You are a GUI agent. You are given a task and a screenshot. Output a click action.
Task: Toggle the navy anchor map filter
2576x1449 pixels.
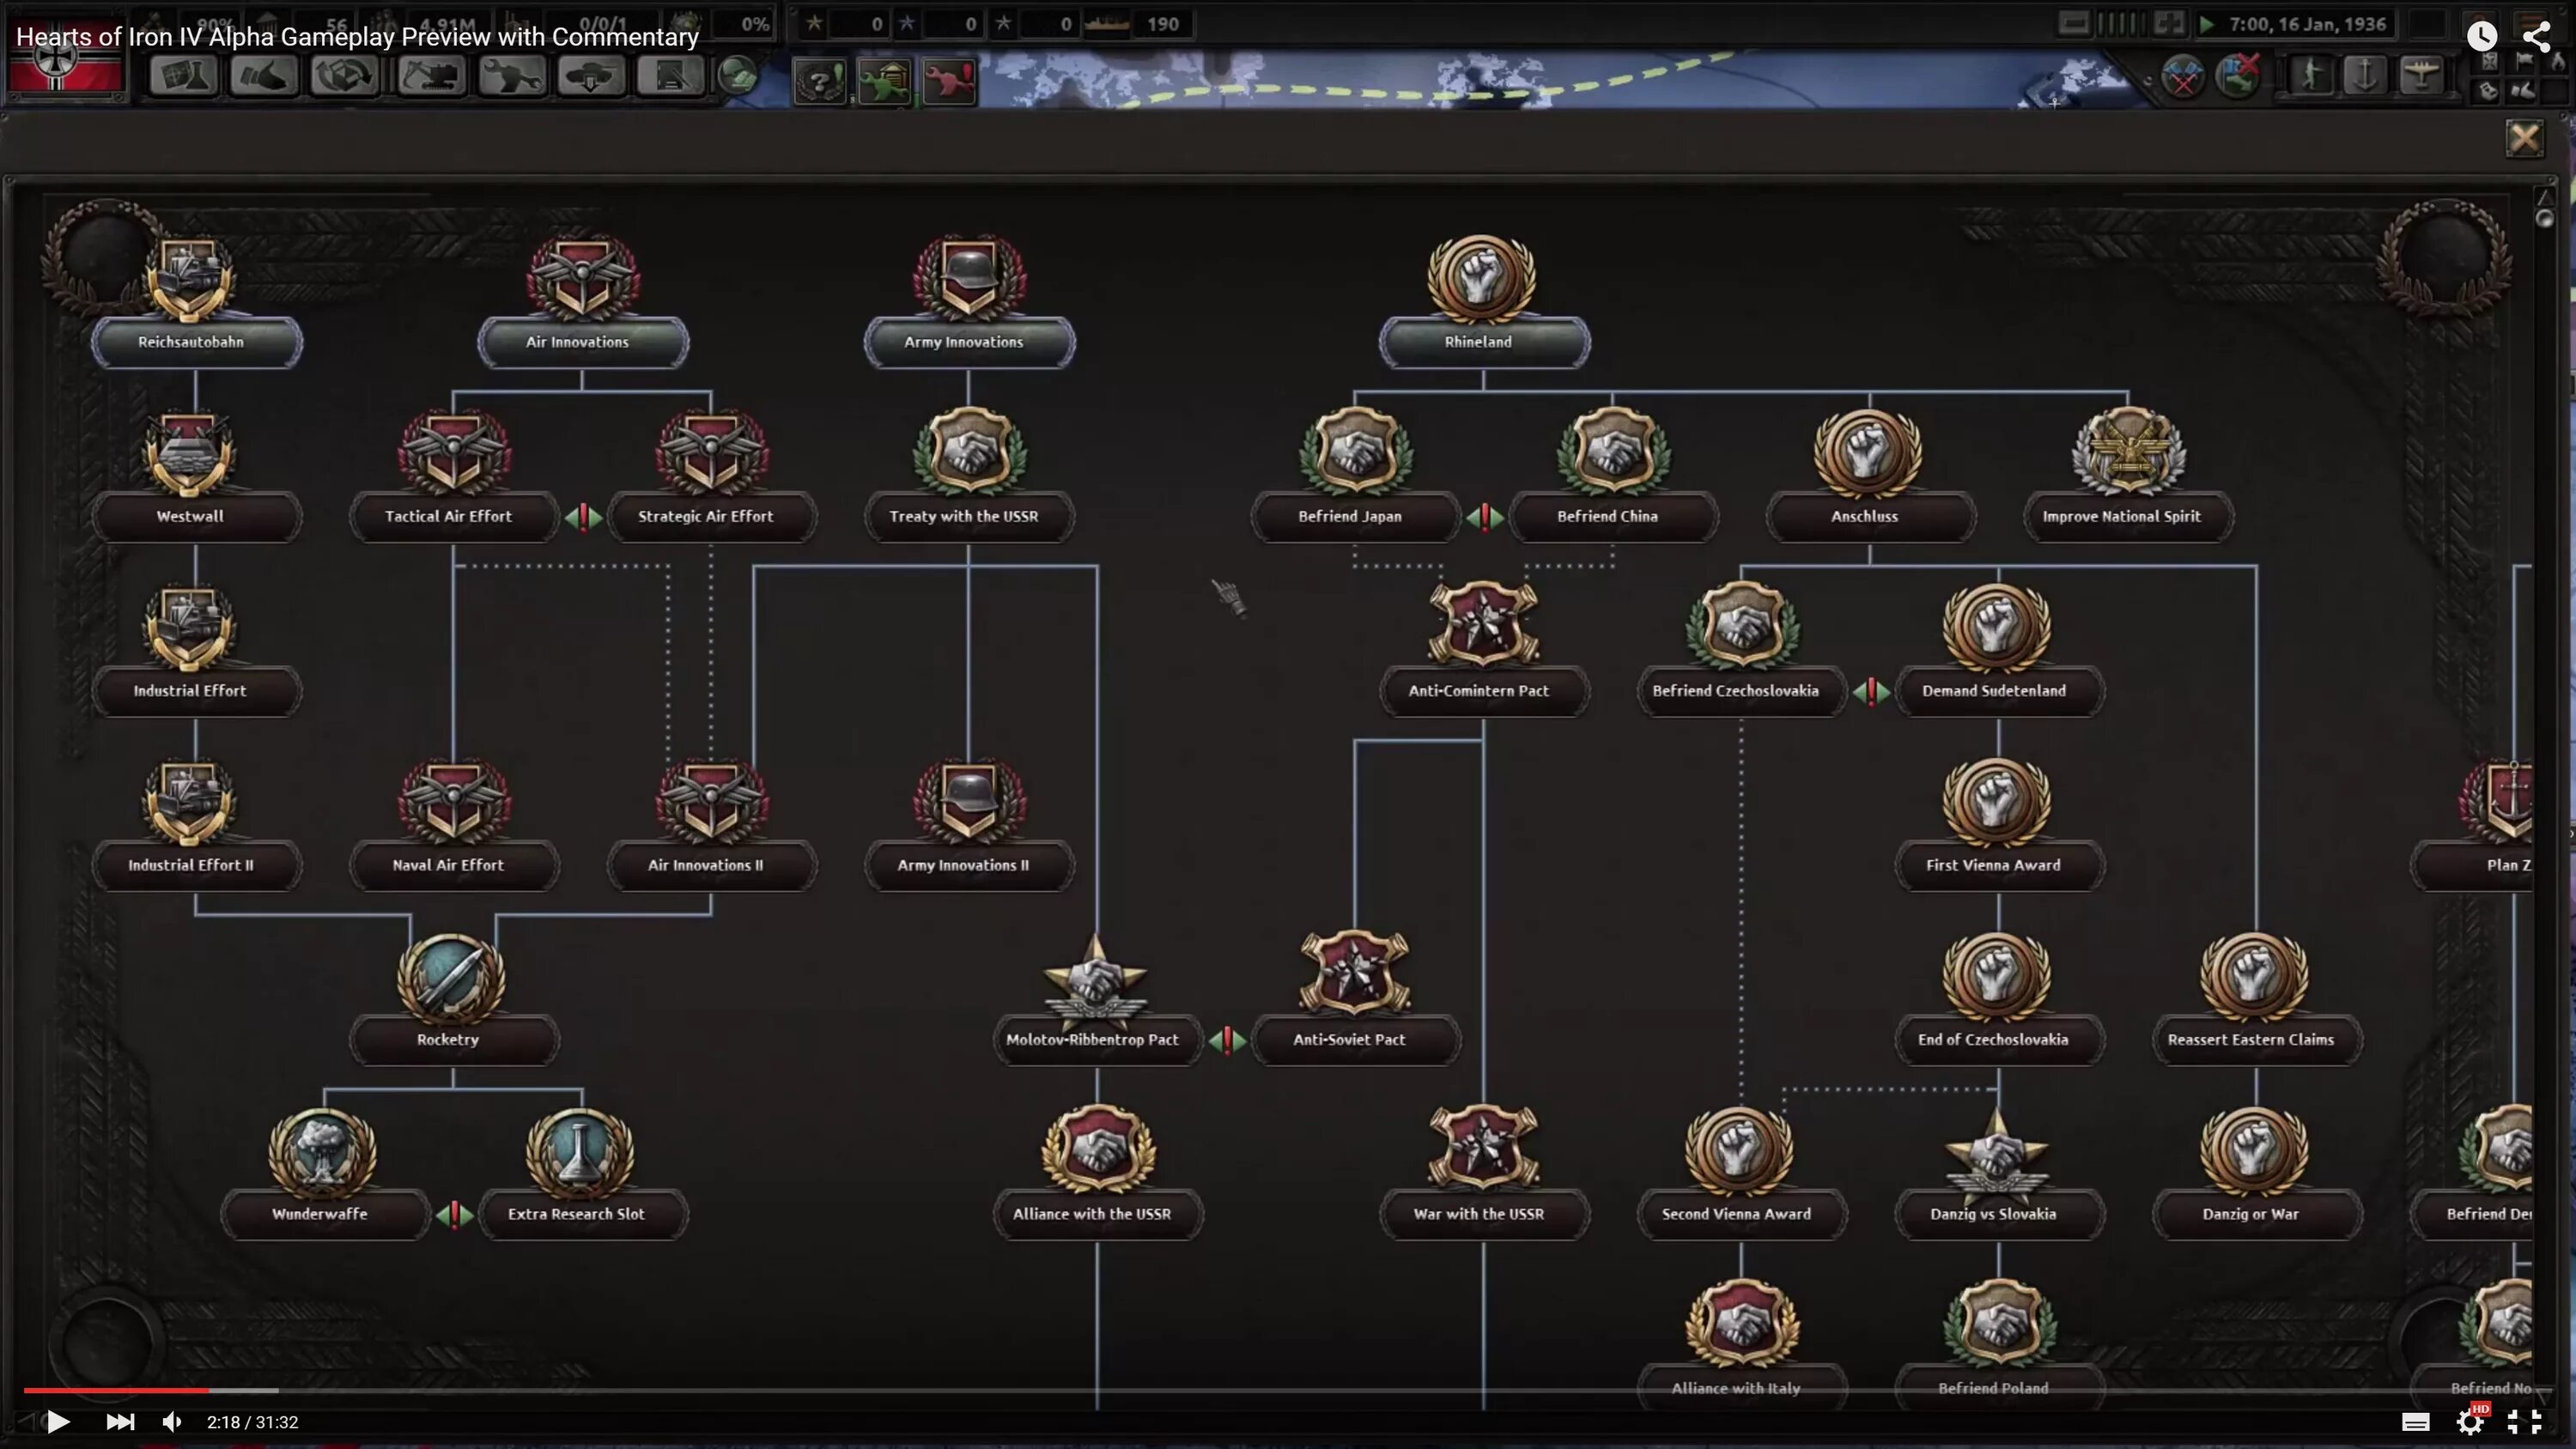click(x=2364, y=75)
